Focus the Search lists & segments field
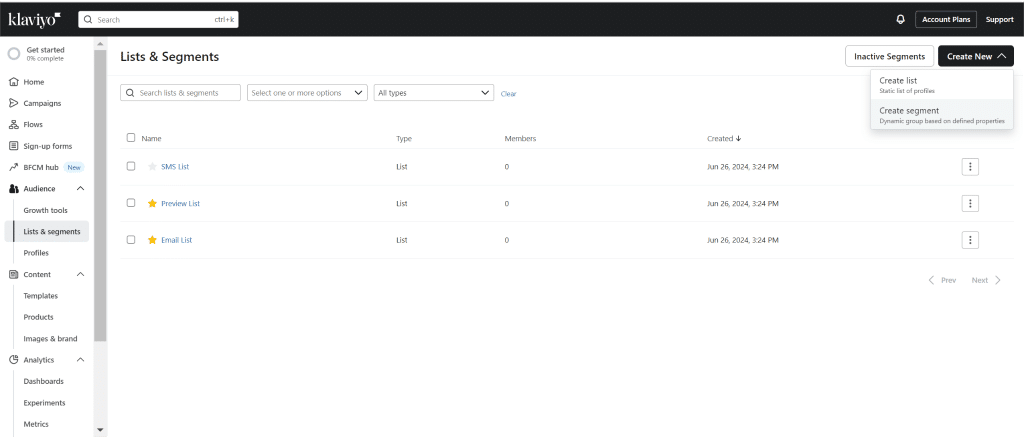This screenshot has height=437, width=1024. [x=187, y=93]
